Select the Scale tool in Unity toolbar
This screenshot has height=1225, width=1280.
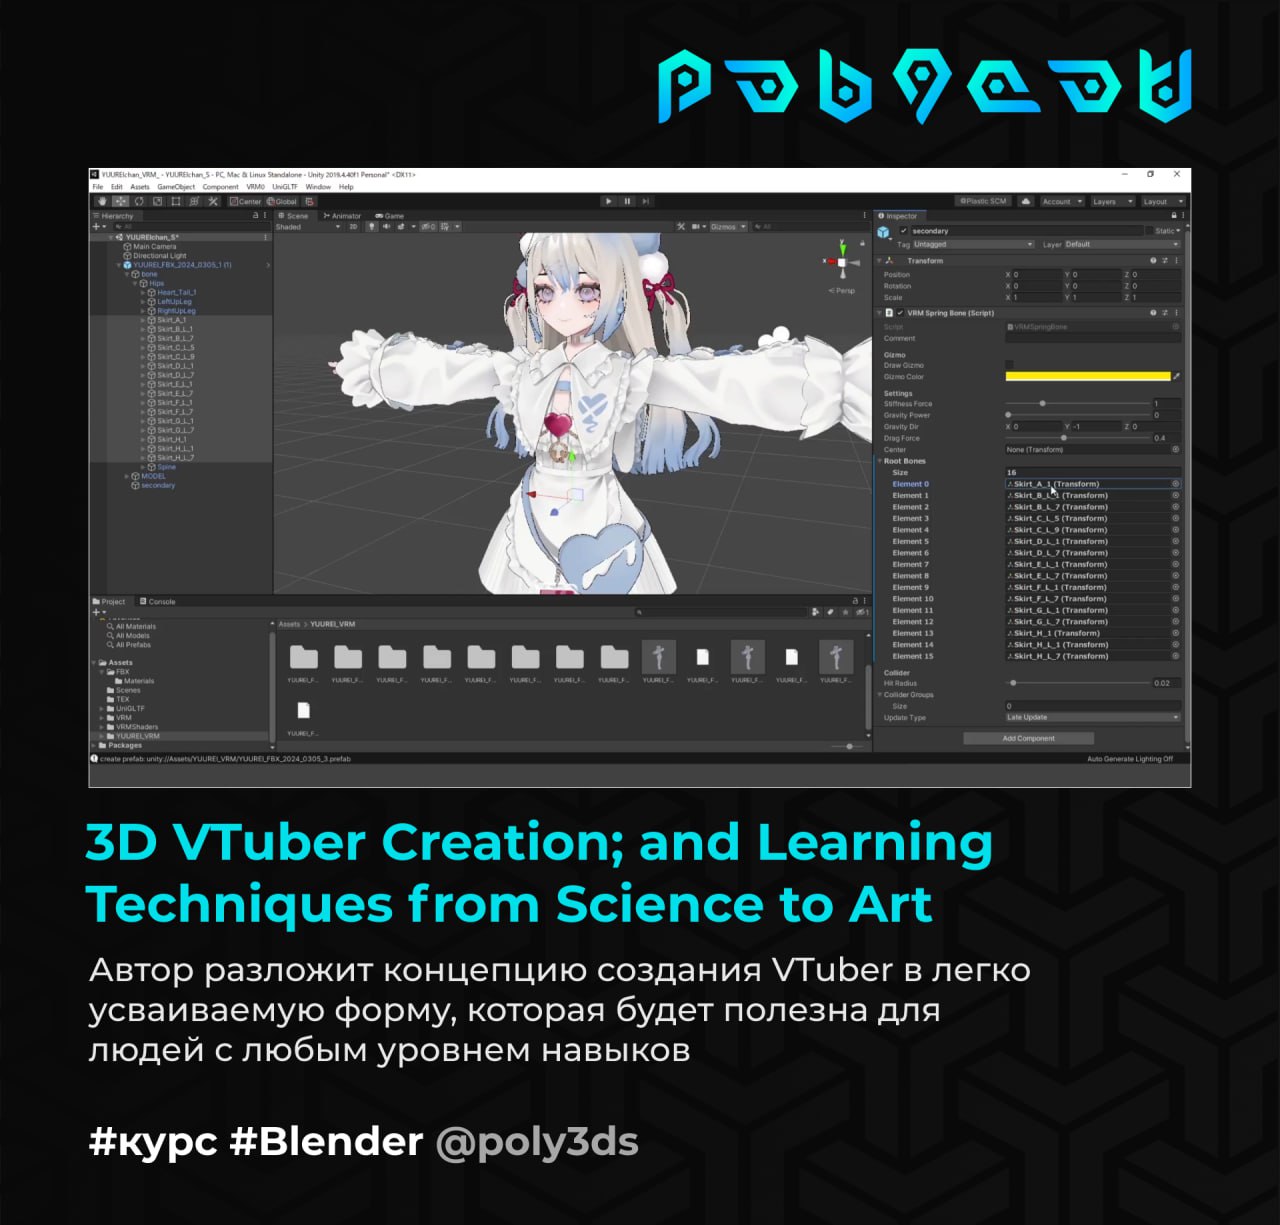(157, 201)
